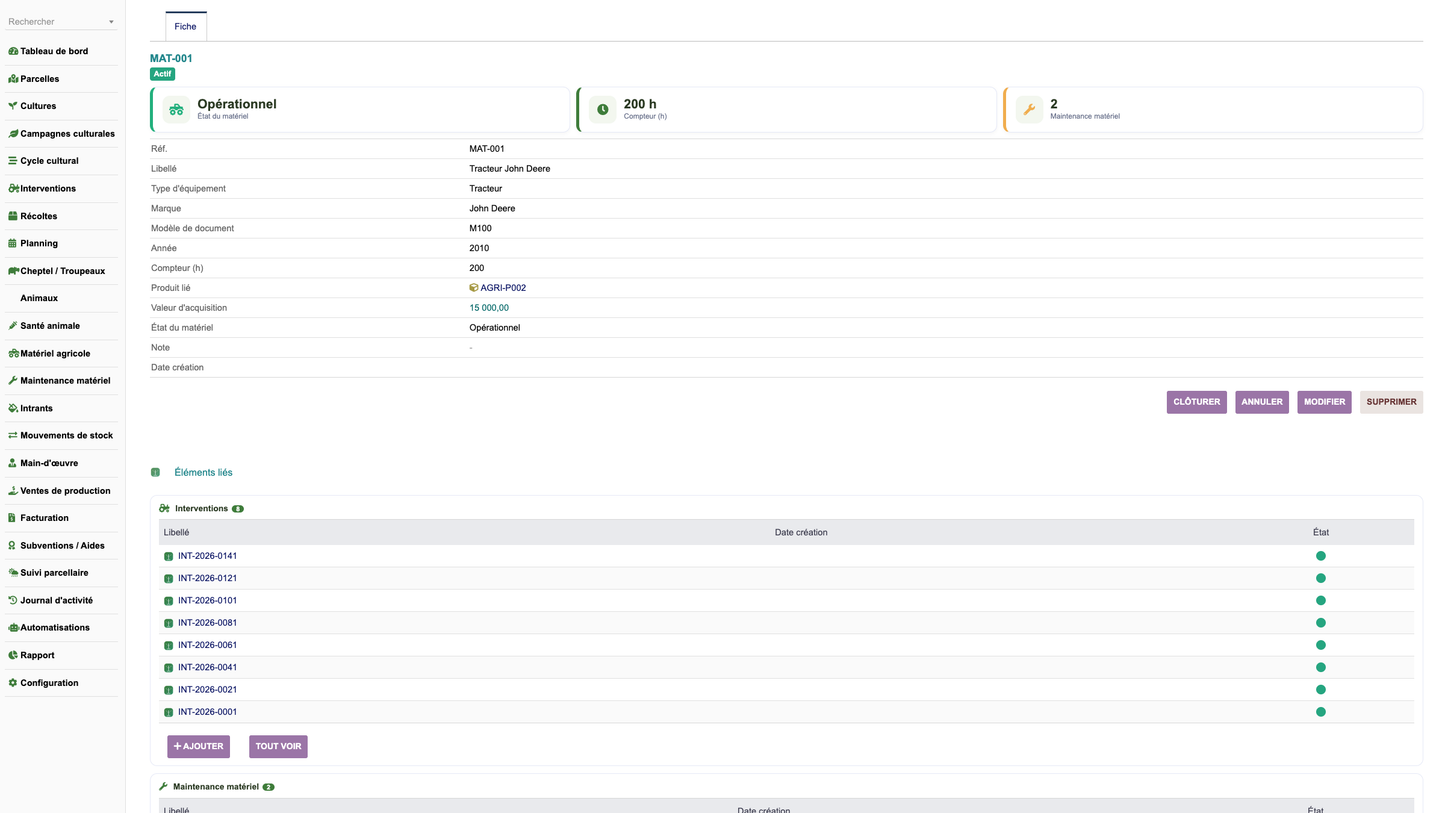
Task: Open linked product AGRI-P002
Action: click(503, 288)
